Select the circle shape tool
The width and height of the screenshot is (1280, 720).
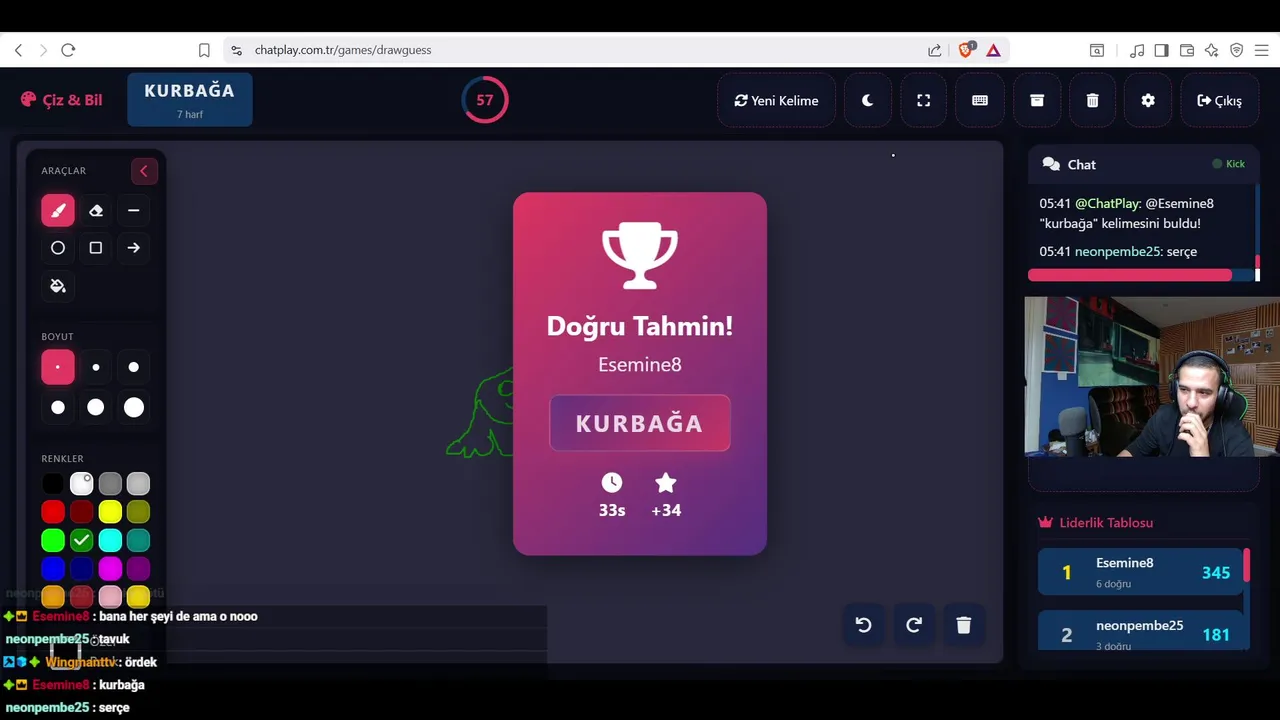58,248
